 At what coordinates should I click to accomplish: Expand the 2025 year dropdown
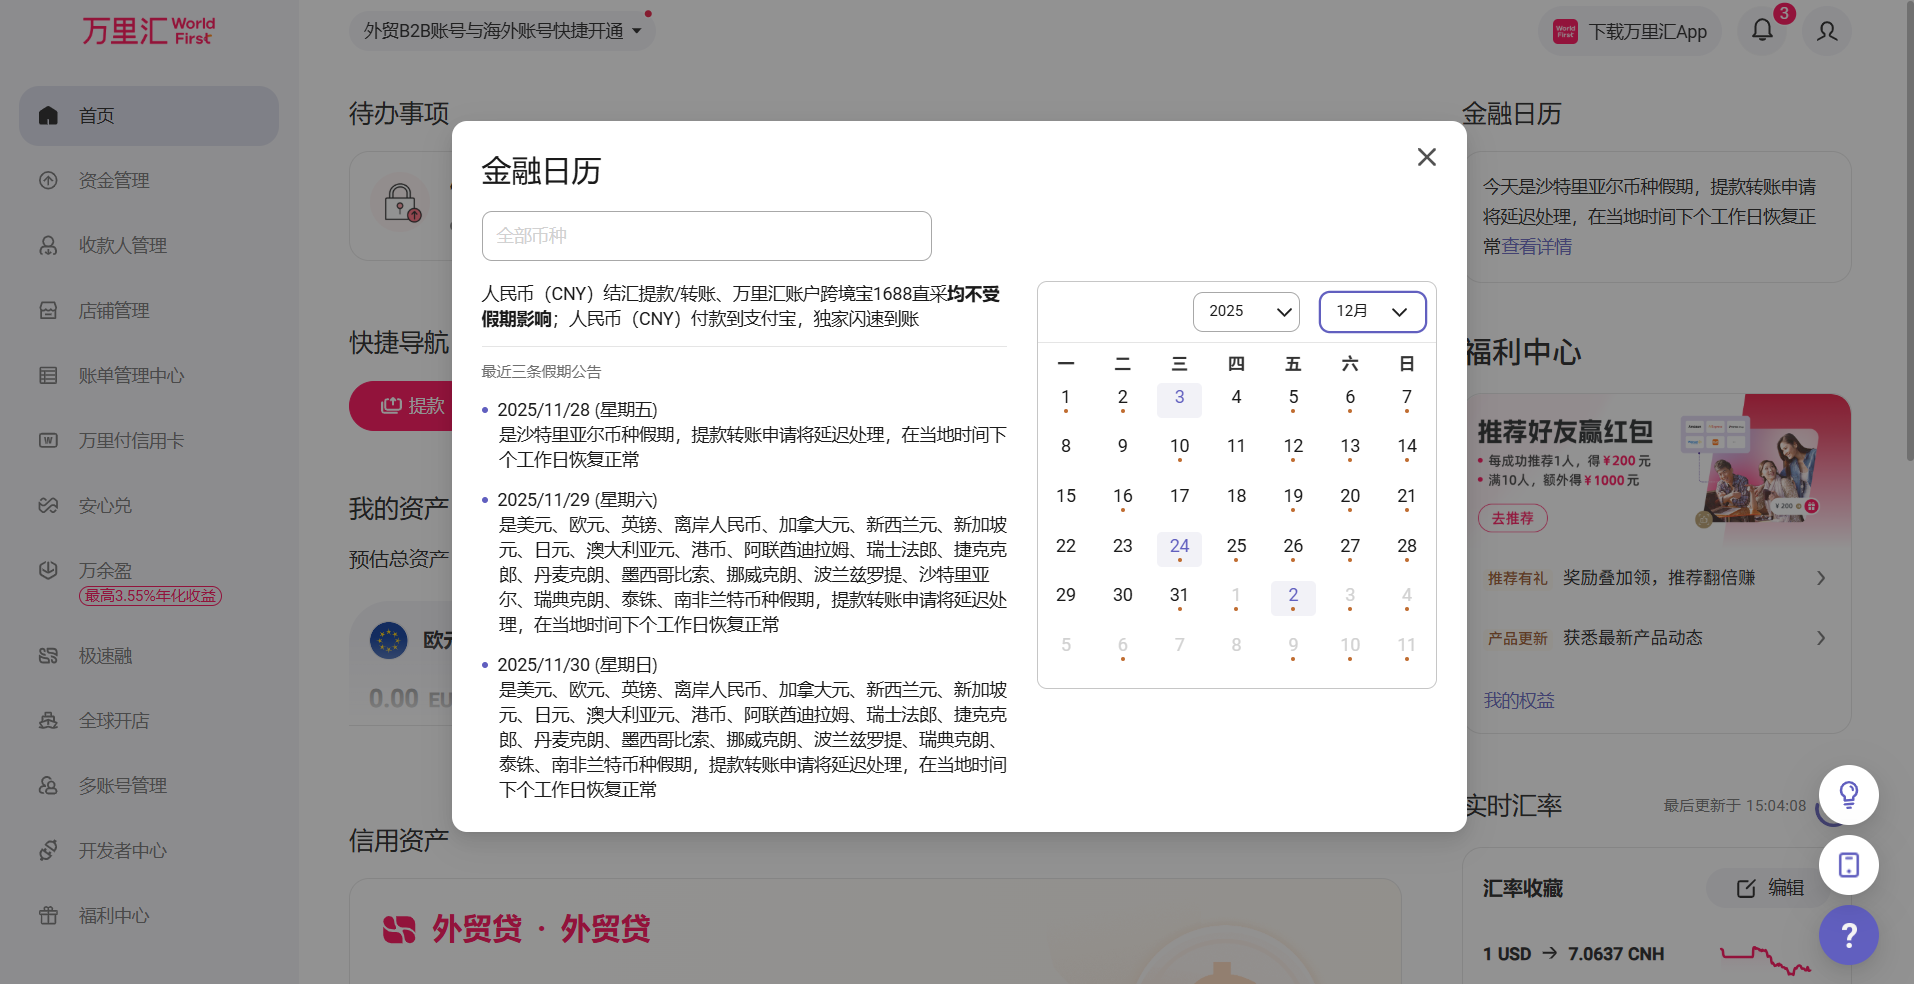[1246, 312]
